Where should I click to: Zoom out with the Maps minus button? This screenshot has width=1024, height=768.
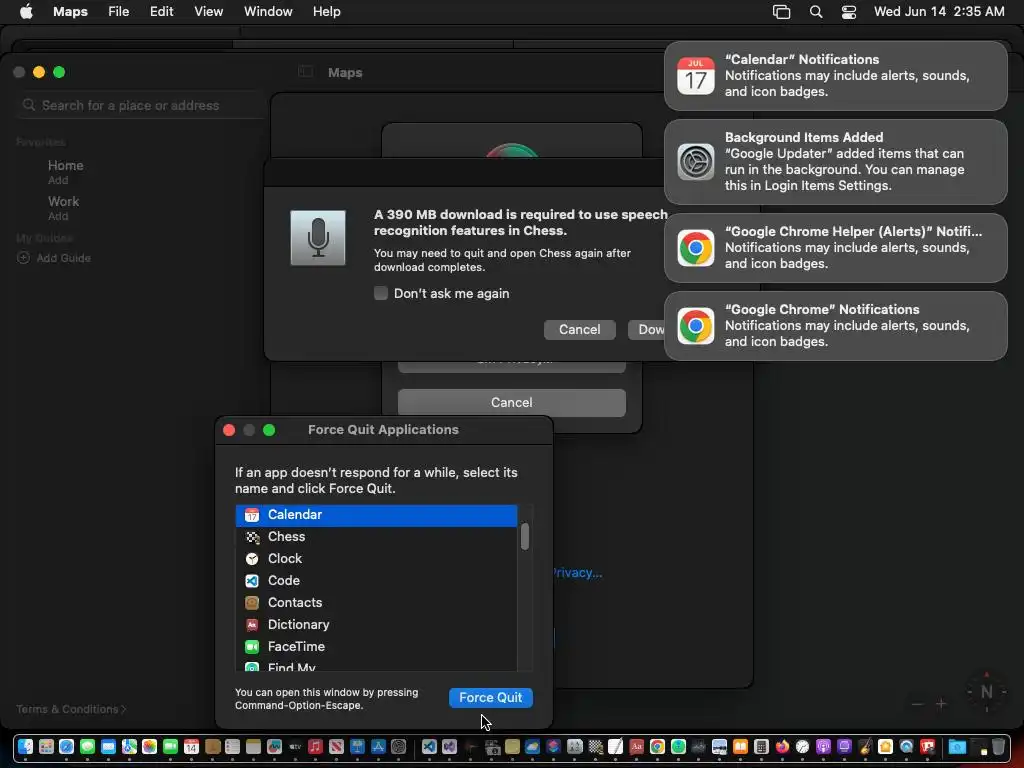(x=918, y=704)
